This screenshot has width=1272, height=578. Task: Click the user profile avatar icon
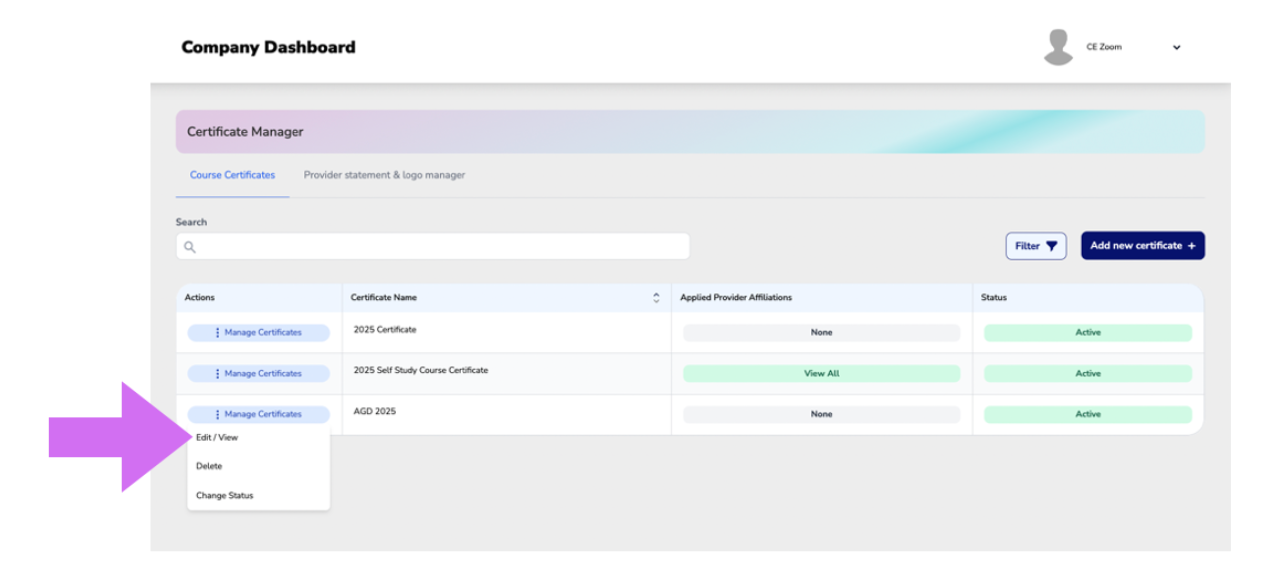click(1058, 47)
